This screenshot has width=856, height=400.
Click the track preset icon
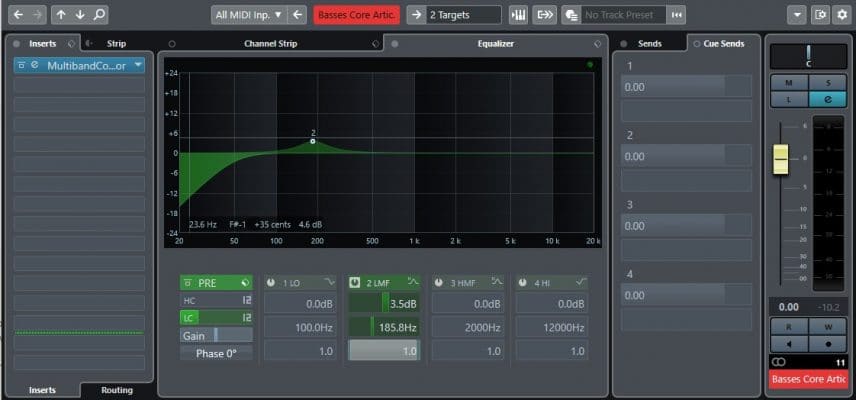point(572,15)
